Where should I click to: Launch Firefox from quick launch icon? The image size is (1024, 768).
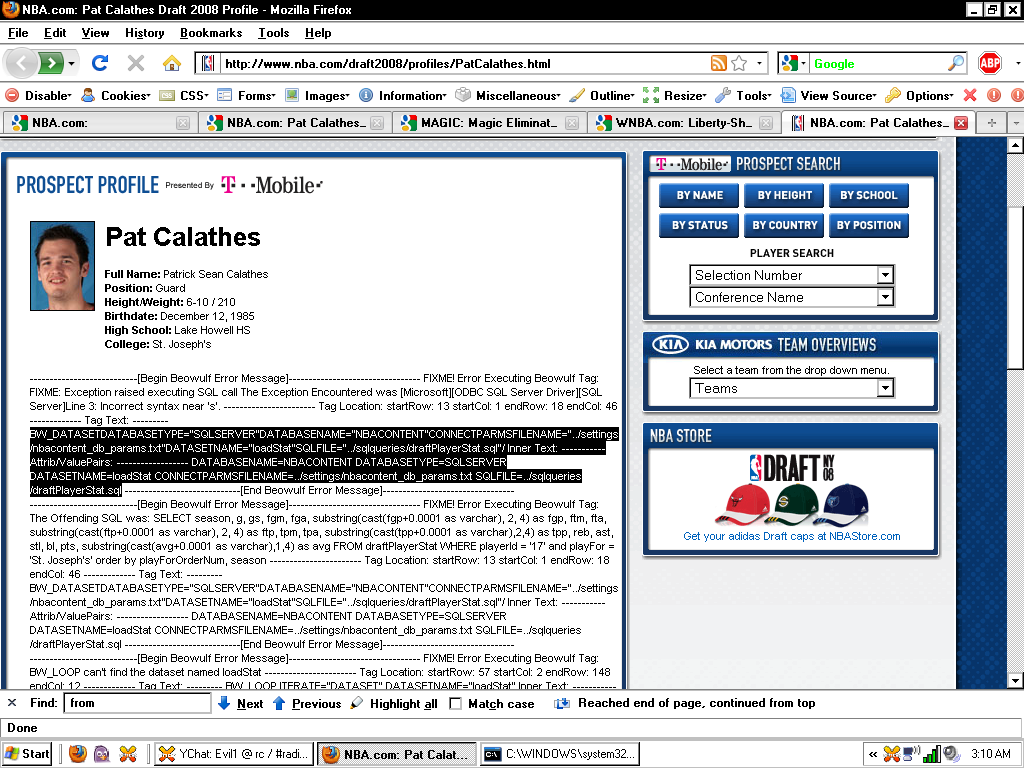78,754
